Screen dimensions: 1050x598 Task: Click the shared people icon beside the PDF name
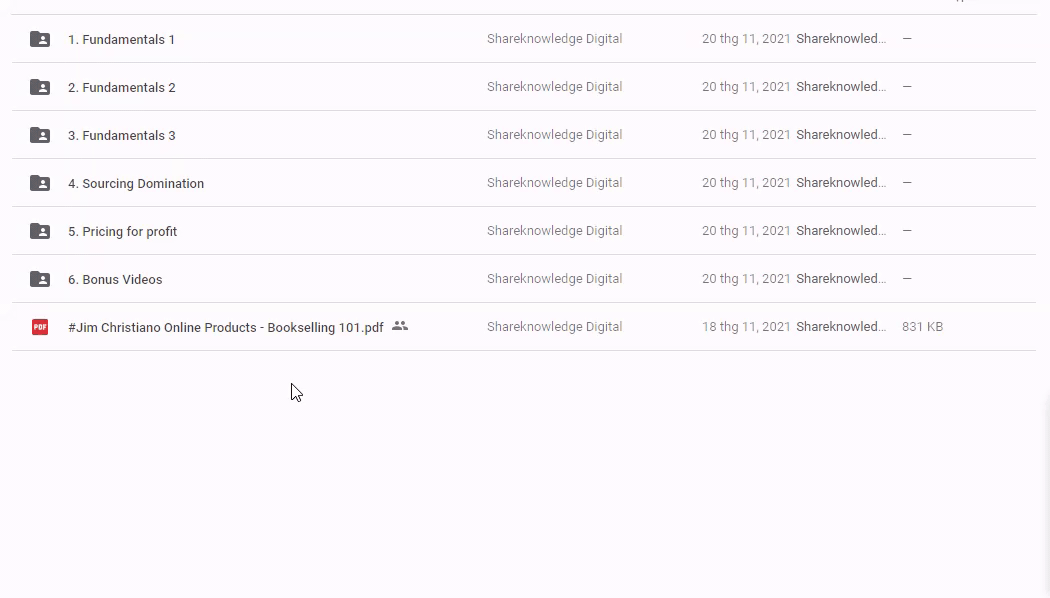point(400,326)
